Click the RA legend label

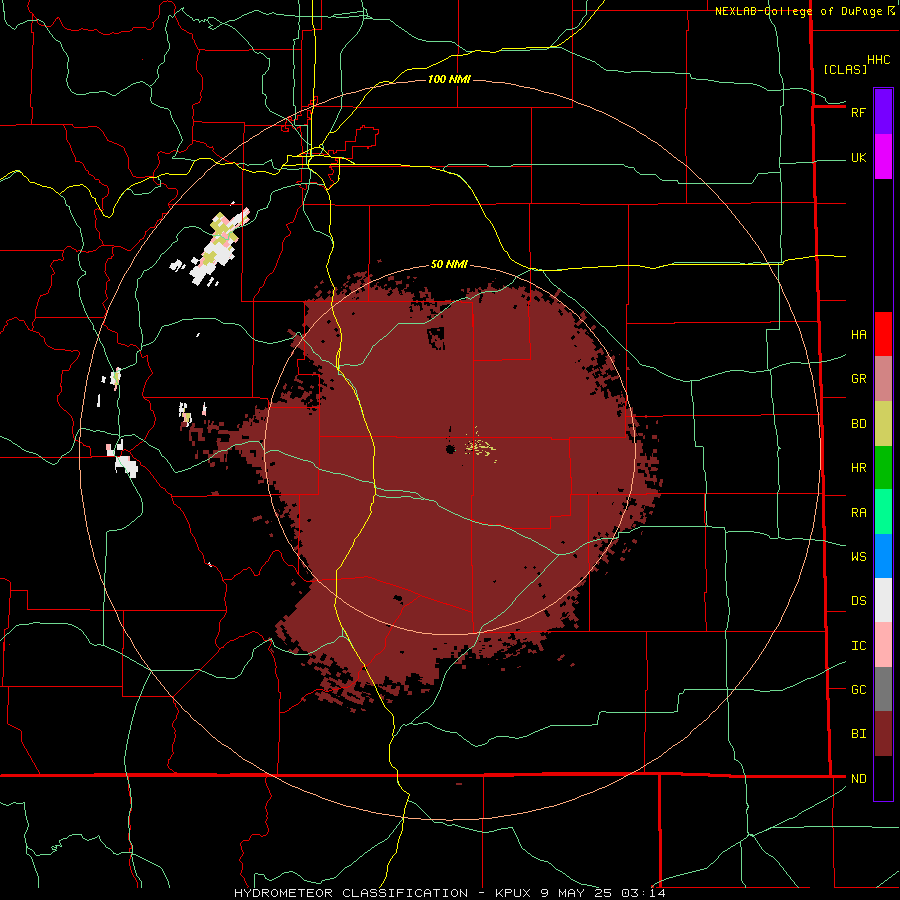[x=858, y=513]
